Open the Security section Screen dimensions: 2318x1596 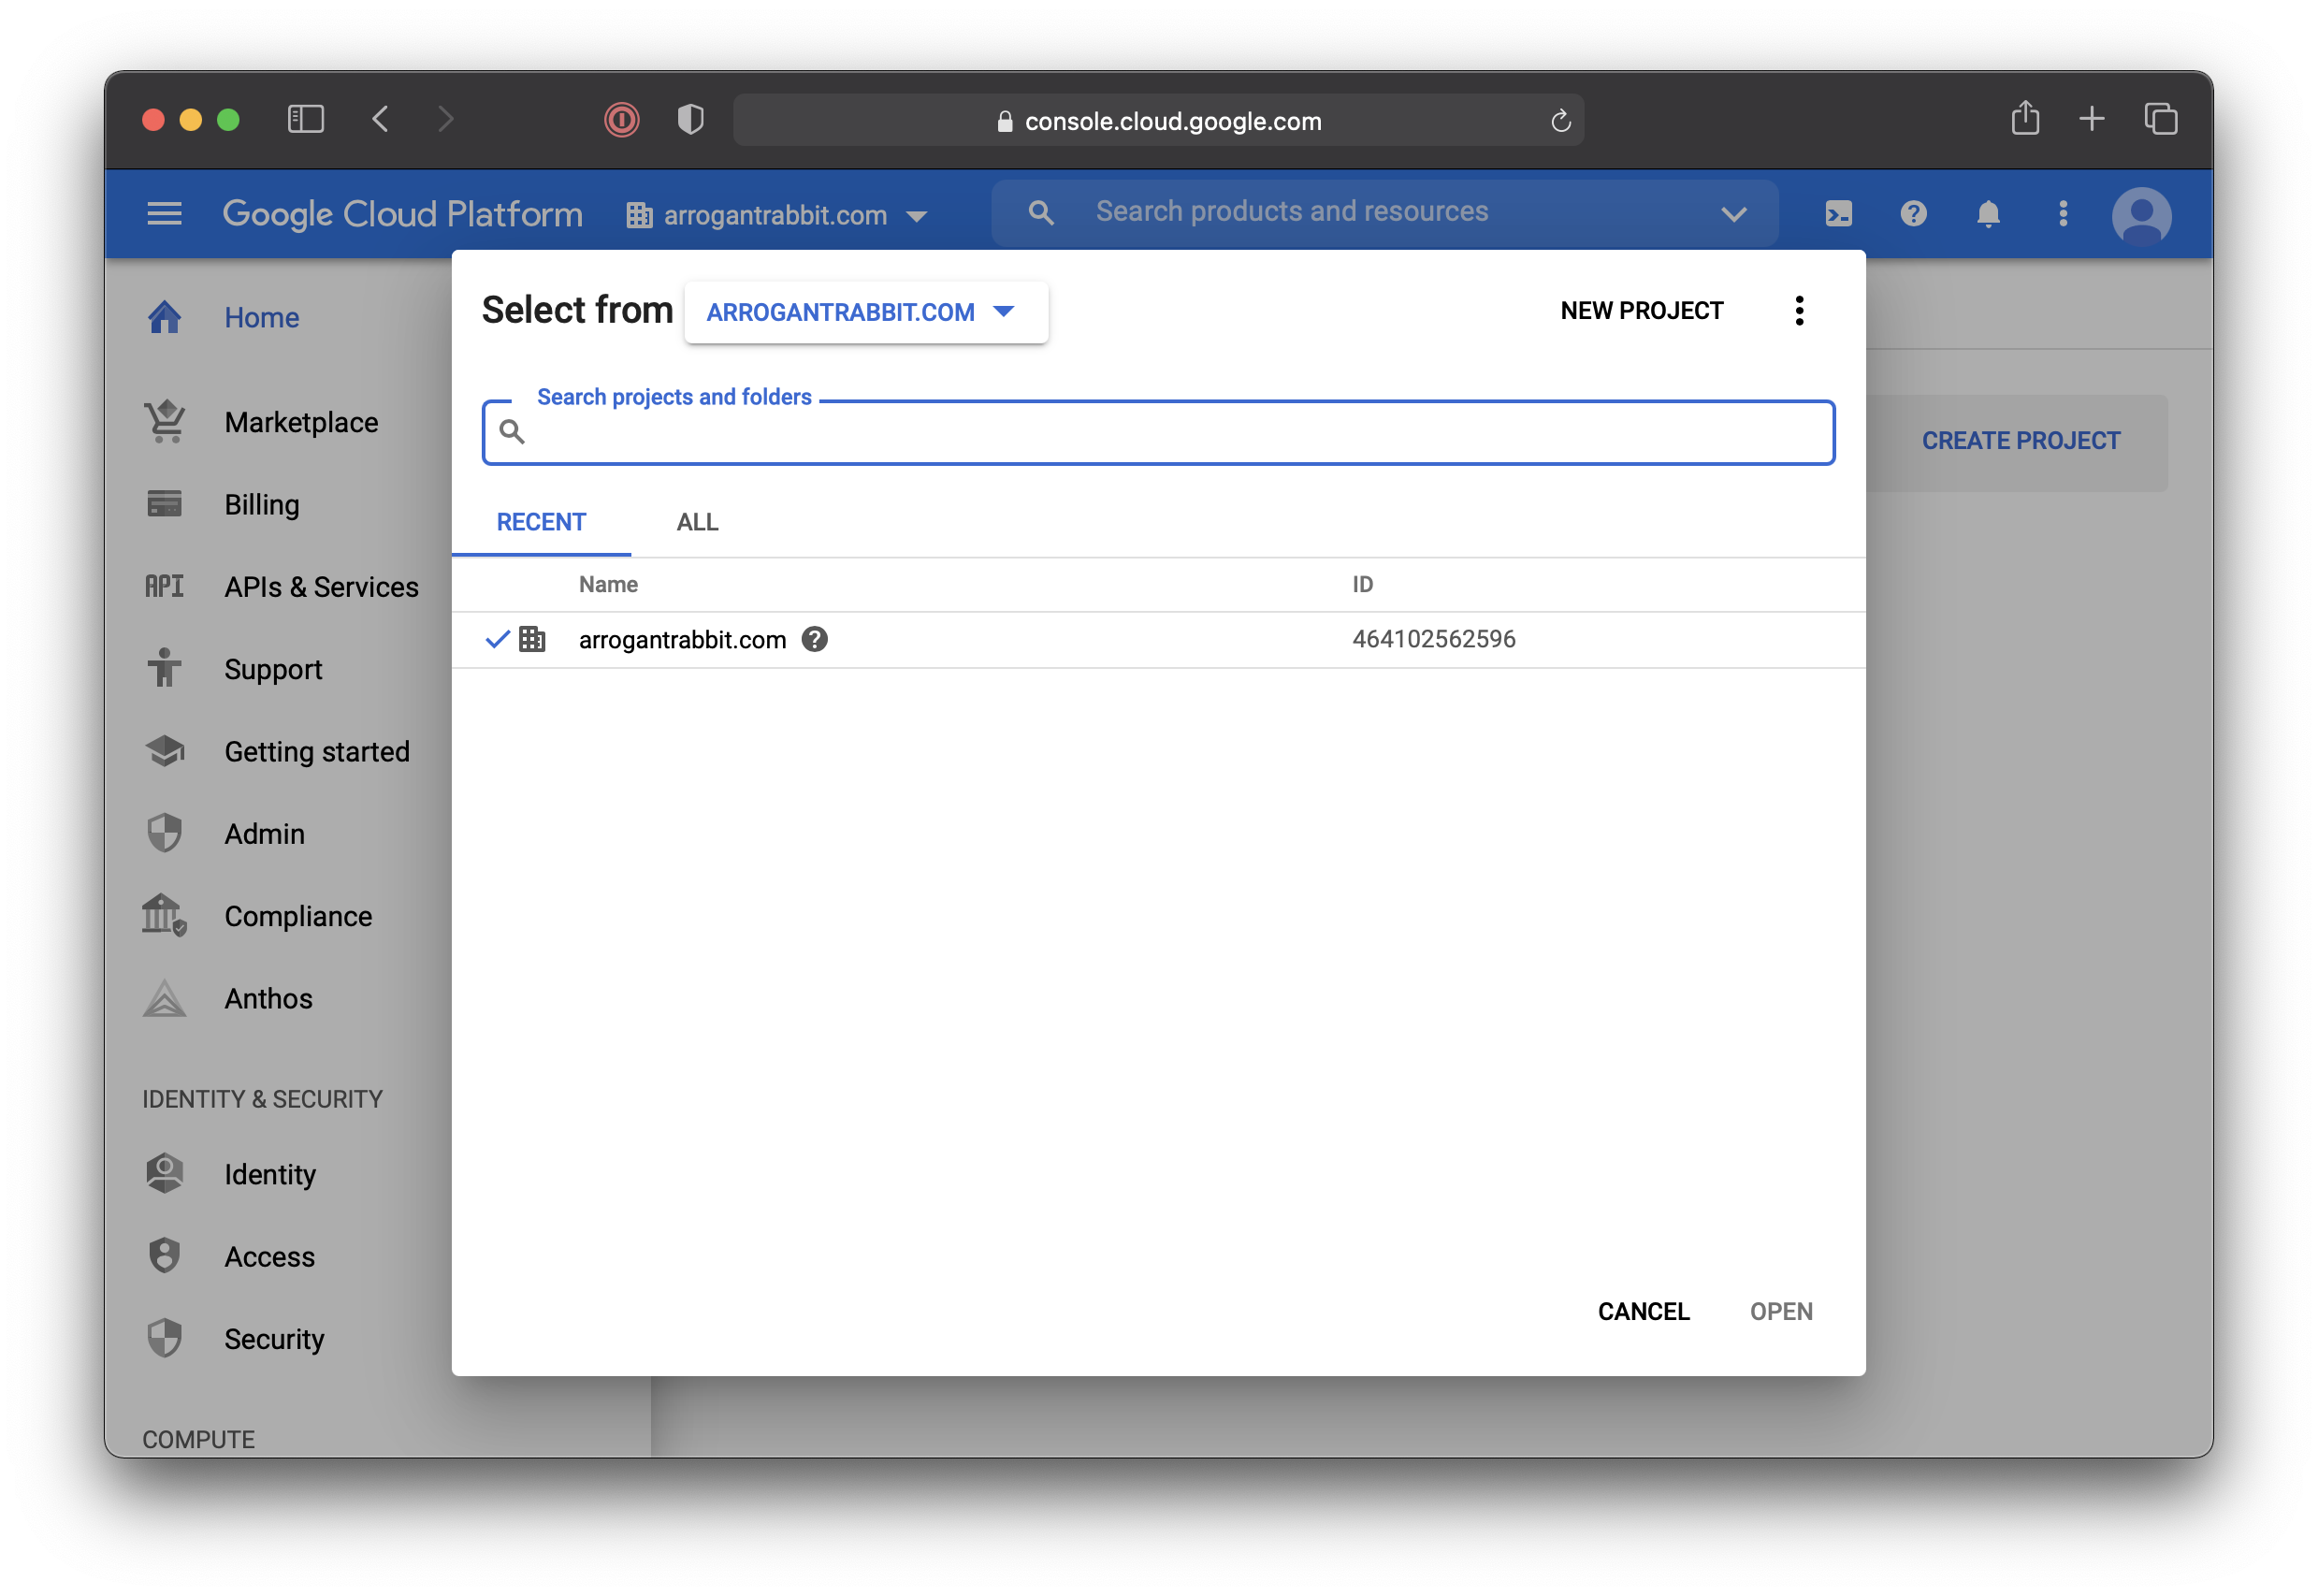coord(274,1338)
